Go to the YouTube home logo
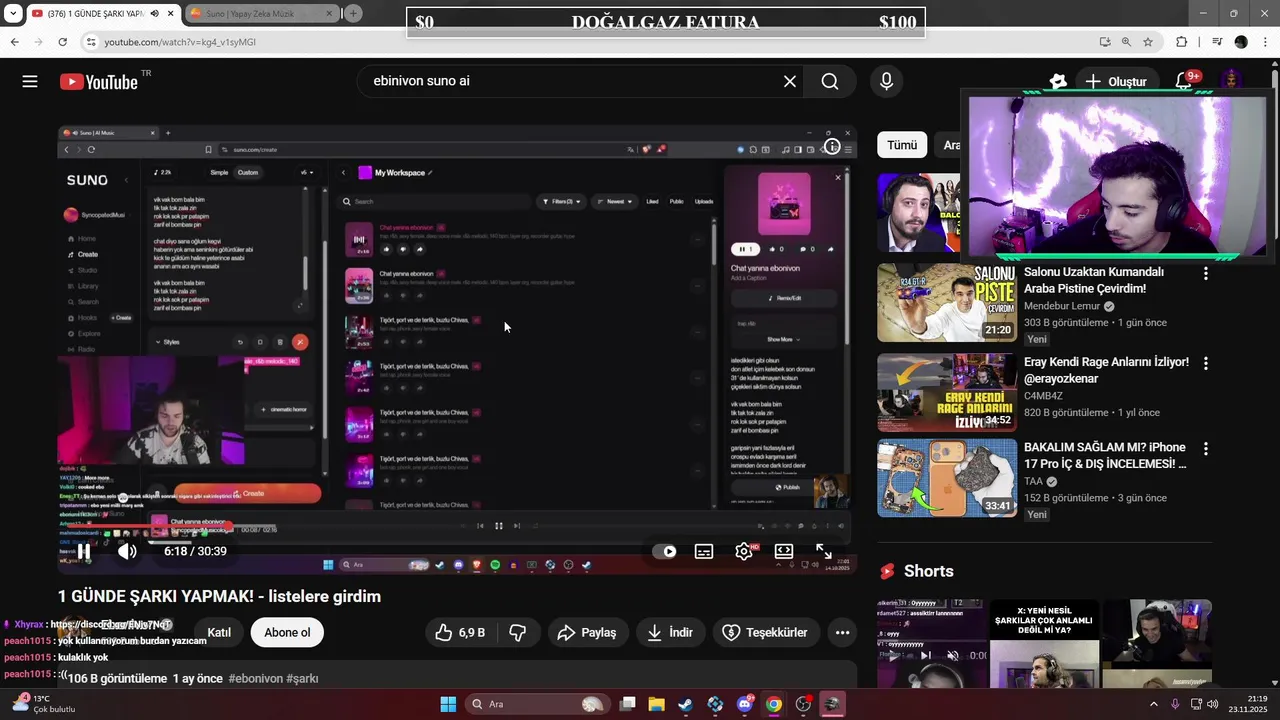This screenshot has width=1280, height=720. 99,81
